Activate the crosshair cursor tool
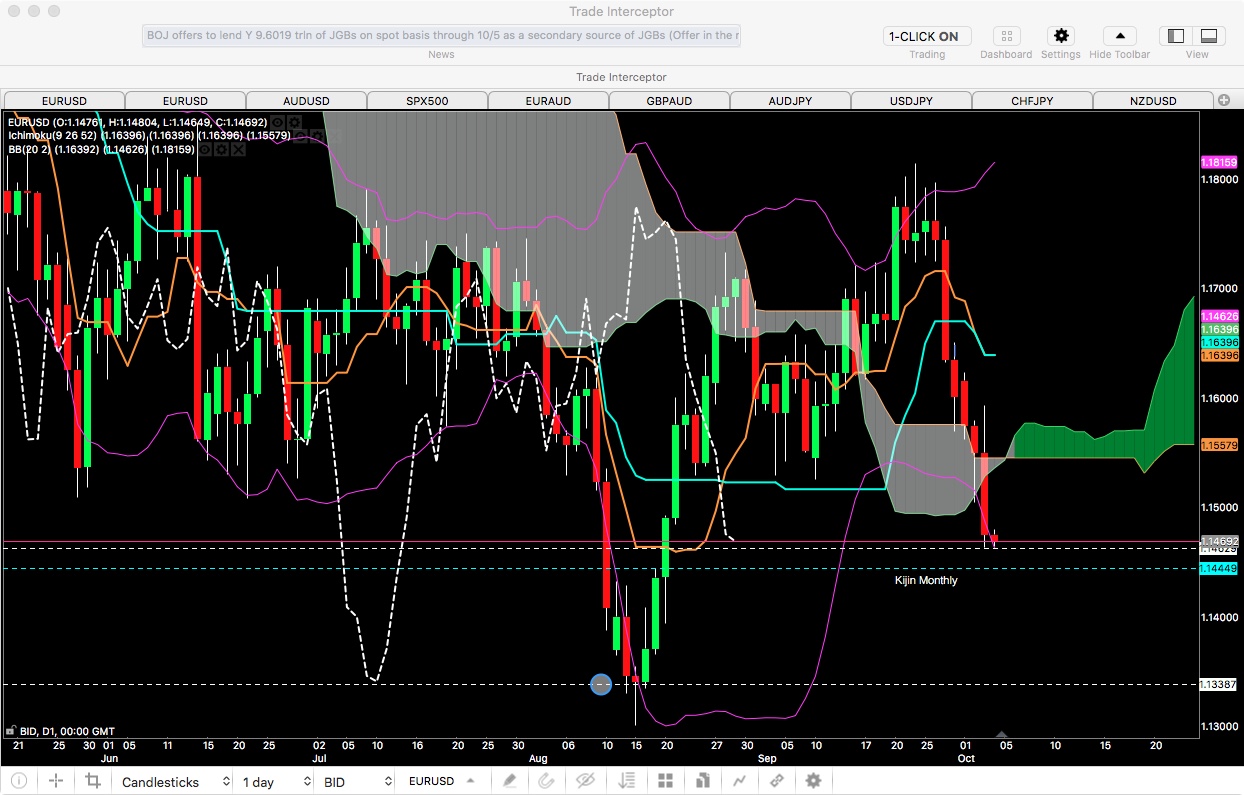The width and height of the screenshot is (1244, 795). tap(56, 781)
